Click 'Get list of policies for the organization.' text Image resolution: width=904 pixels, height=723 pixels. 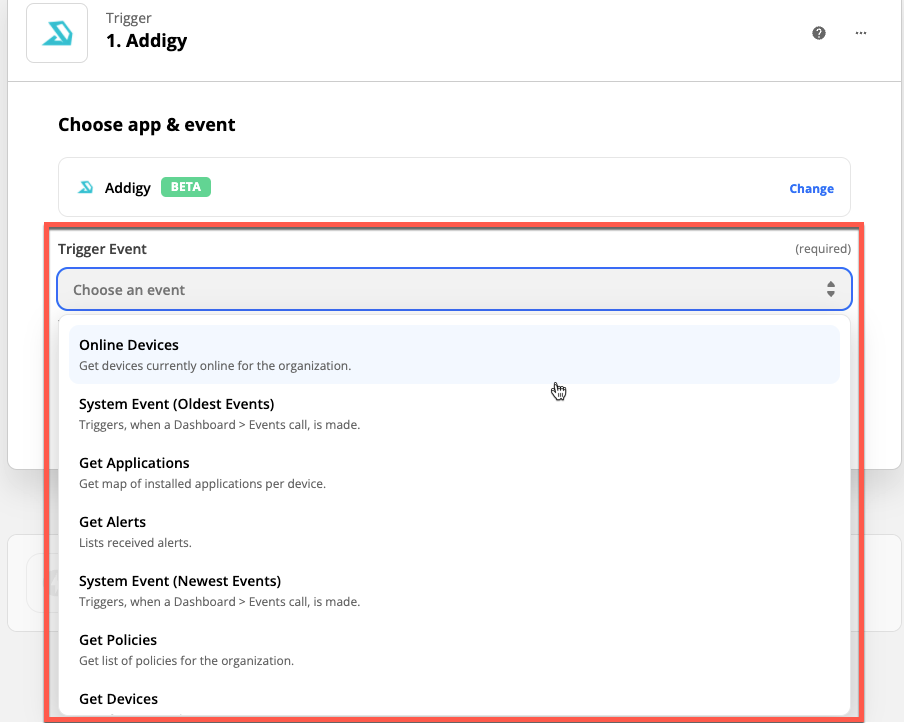(186, 661)
